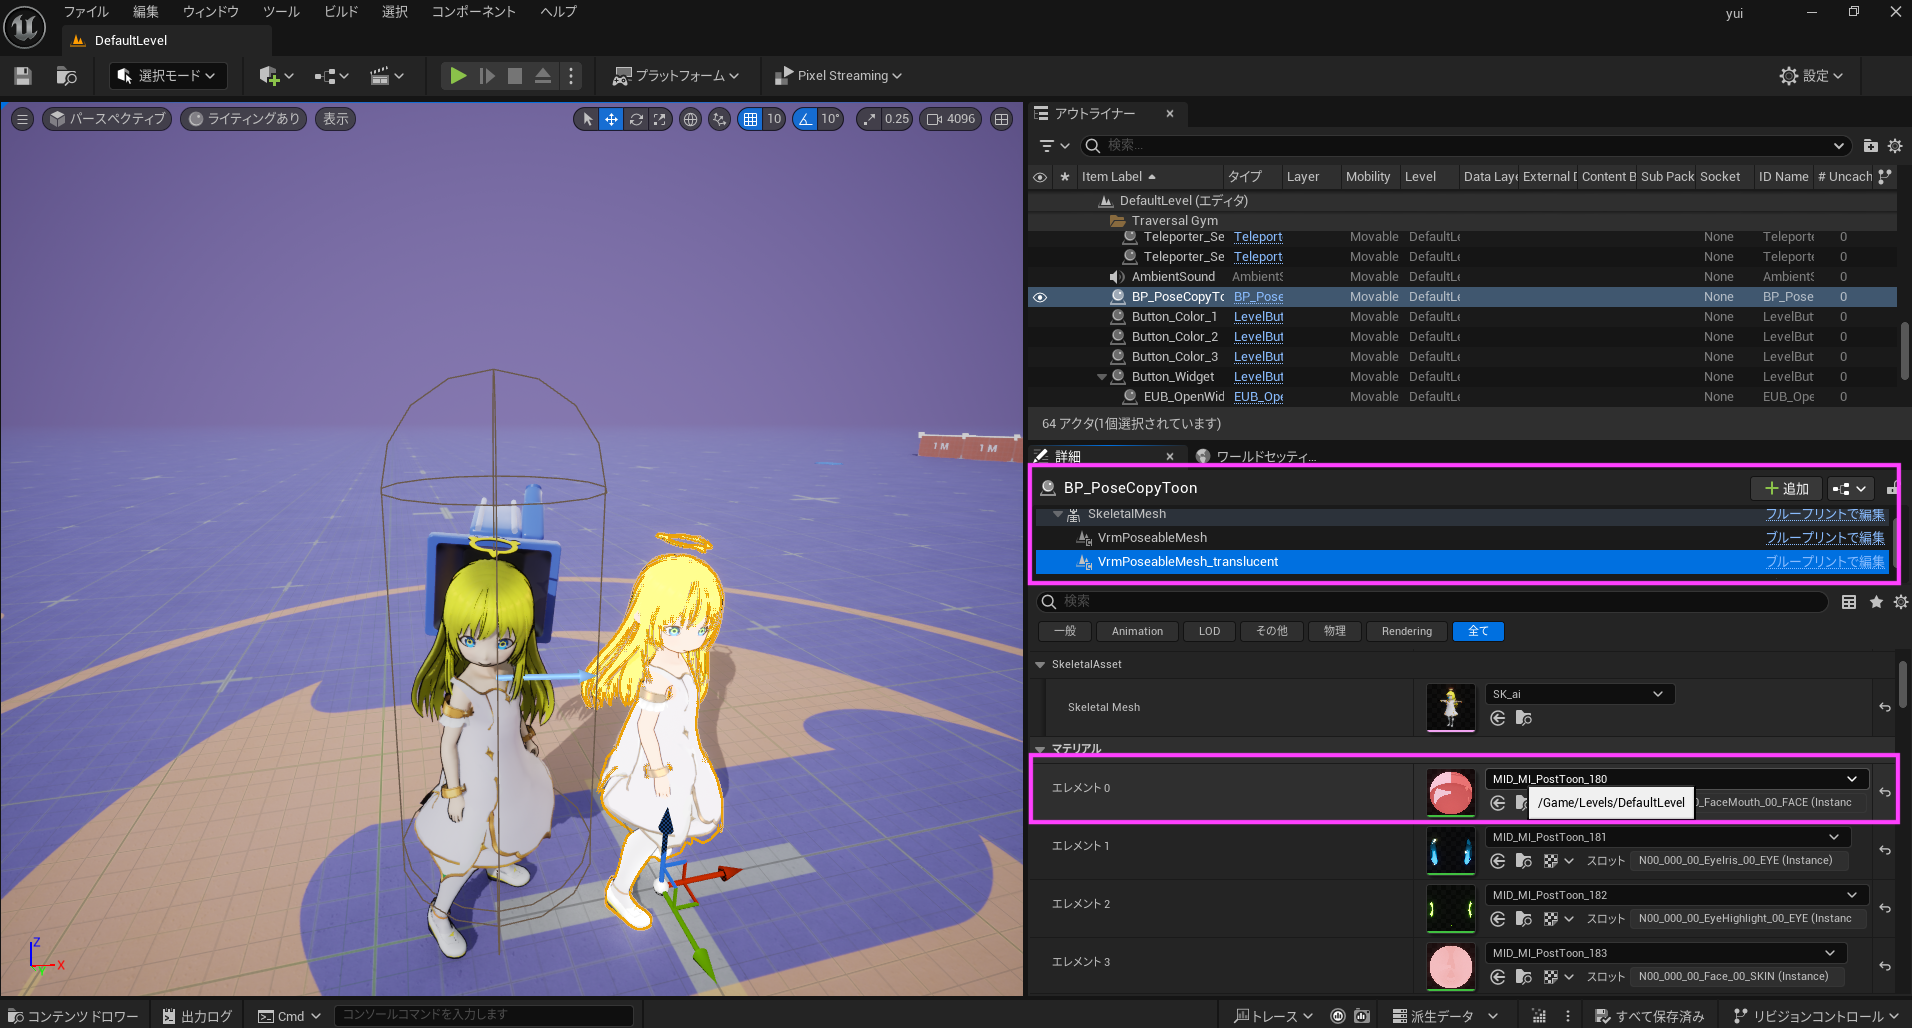Open the Cinematics clapperboard icon menu

point(387,76)
